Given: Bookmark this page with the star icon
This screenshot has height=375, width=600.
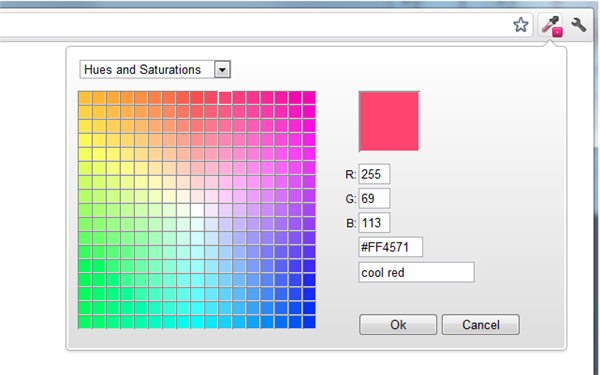Looking at the screenshot, I should (x=520, y=25).
